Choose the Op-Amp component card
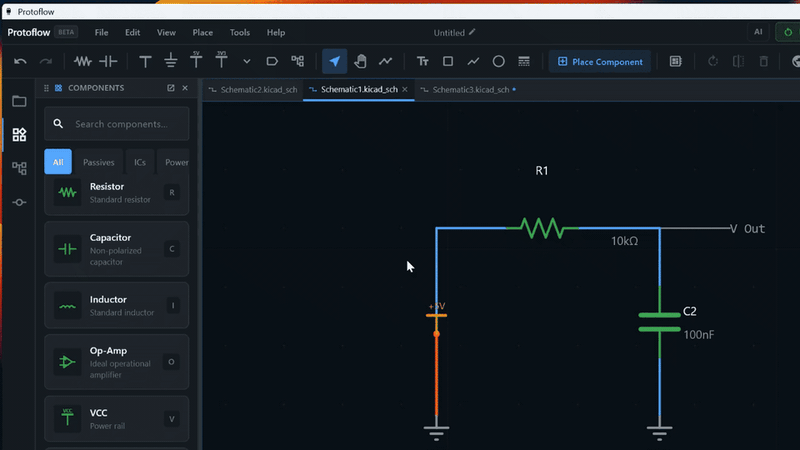 click(x=117, y=362)
